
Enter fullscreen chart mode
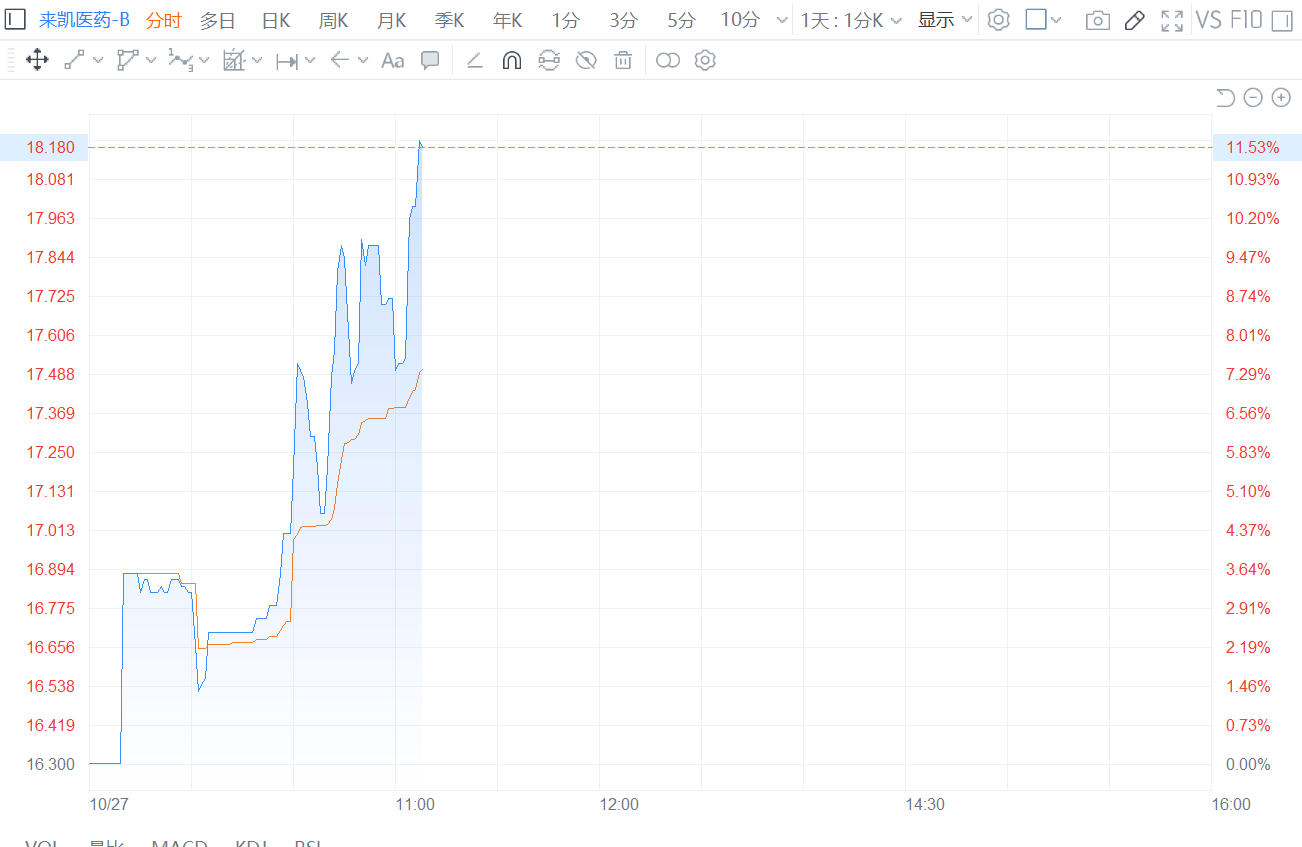click(x=1172, y=20)
